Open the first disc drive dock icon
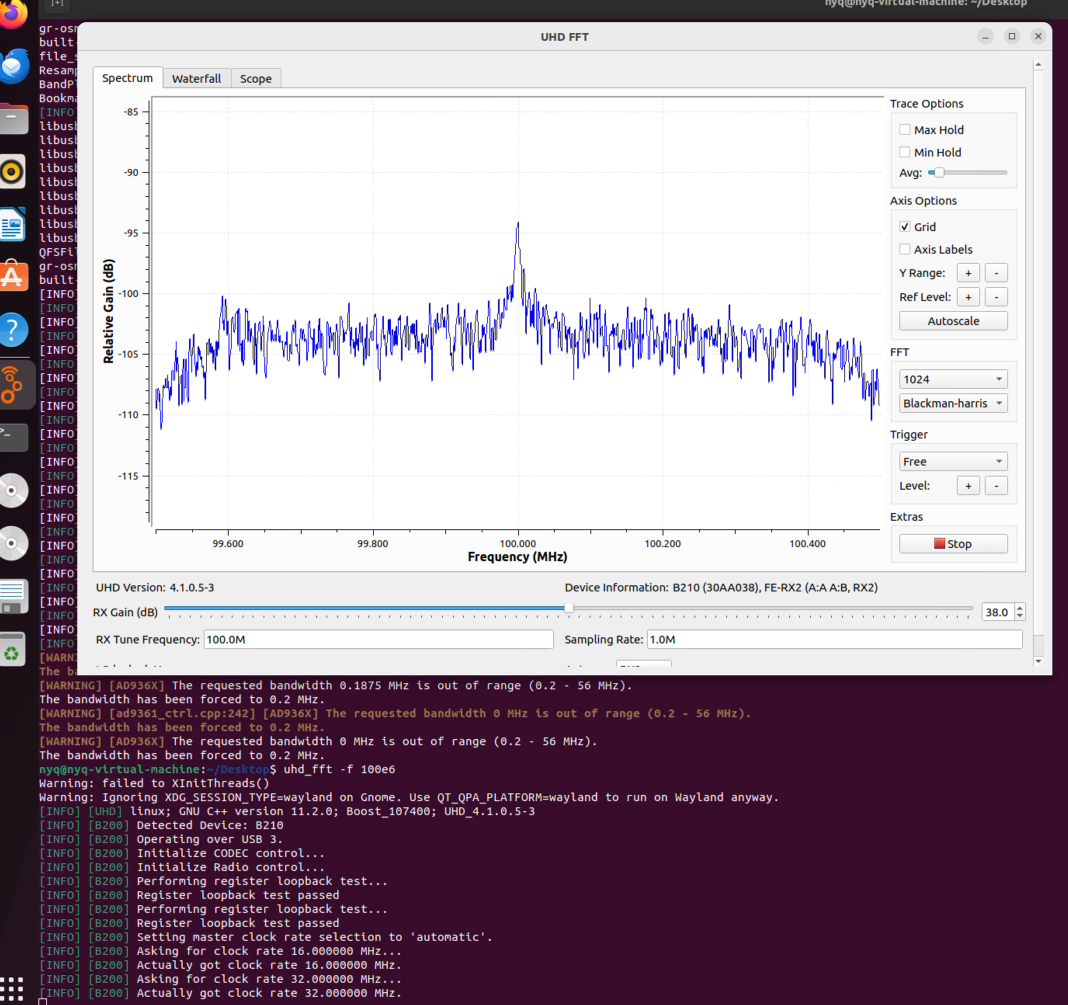The width and height of the screenshot is (1068, 1005). 13,490
